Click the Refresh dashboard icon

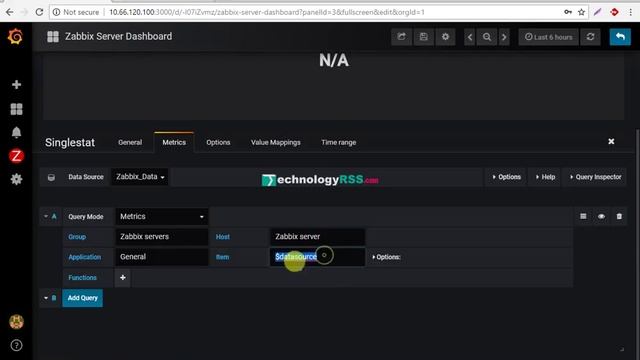590,37
